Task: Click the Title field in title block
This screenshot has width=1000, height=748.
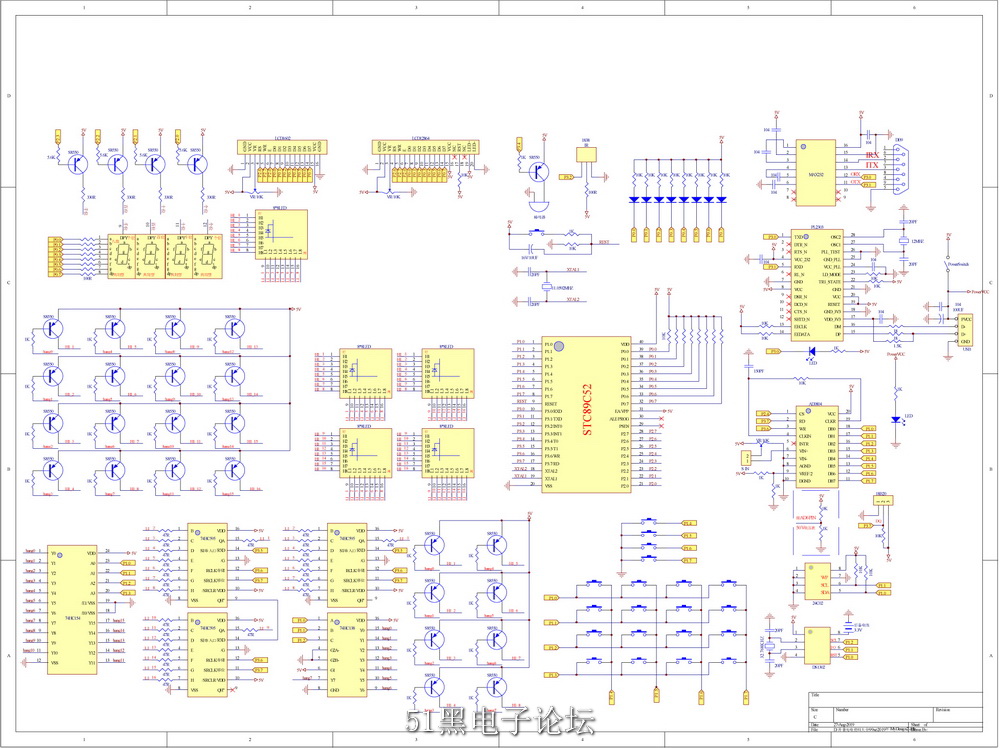Action: (x=895, y=698)
